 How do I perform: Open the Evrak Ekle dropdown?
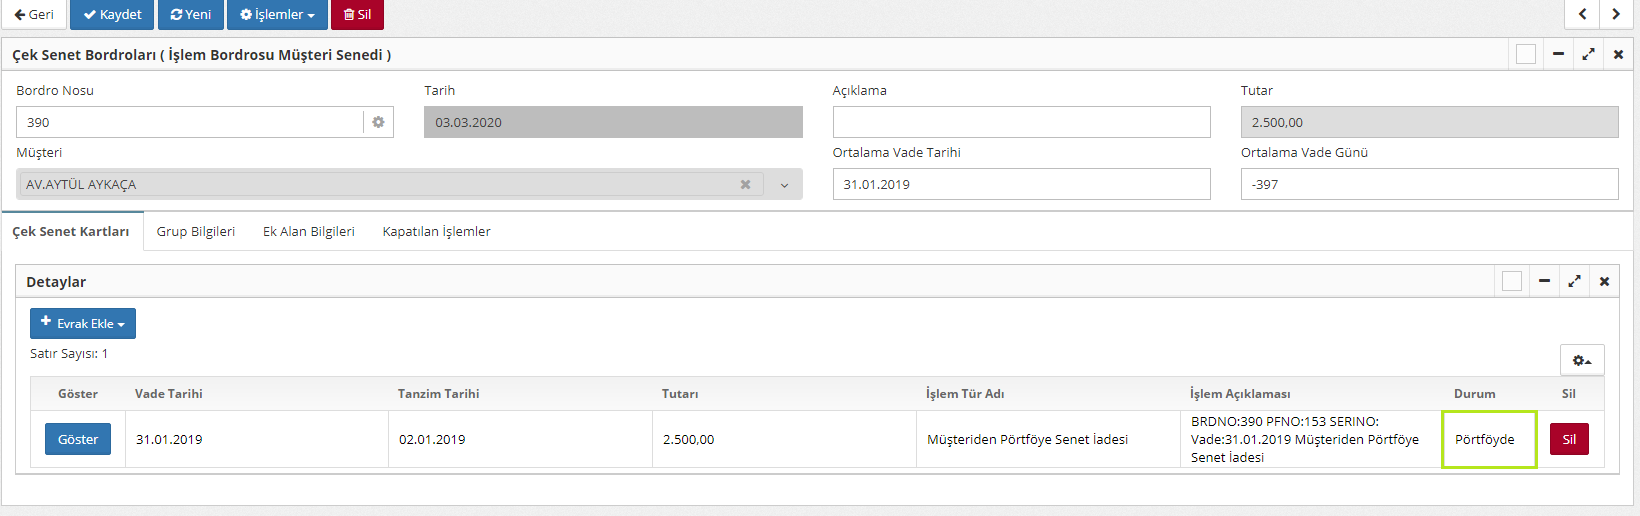click(x=83, y=324)
